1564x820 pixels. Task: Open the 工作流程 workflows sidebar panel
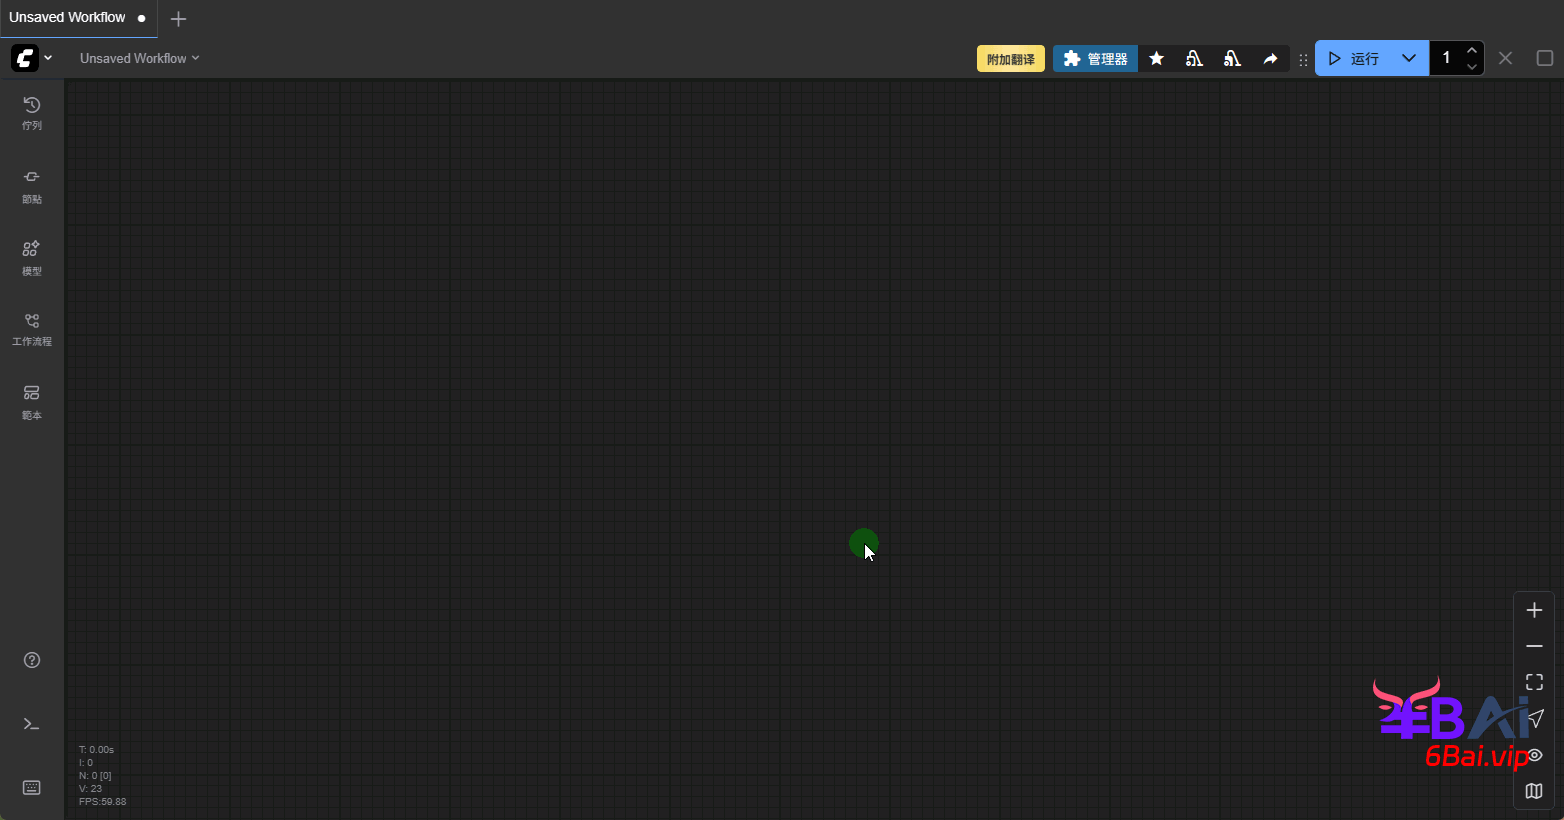point(32,328)
